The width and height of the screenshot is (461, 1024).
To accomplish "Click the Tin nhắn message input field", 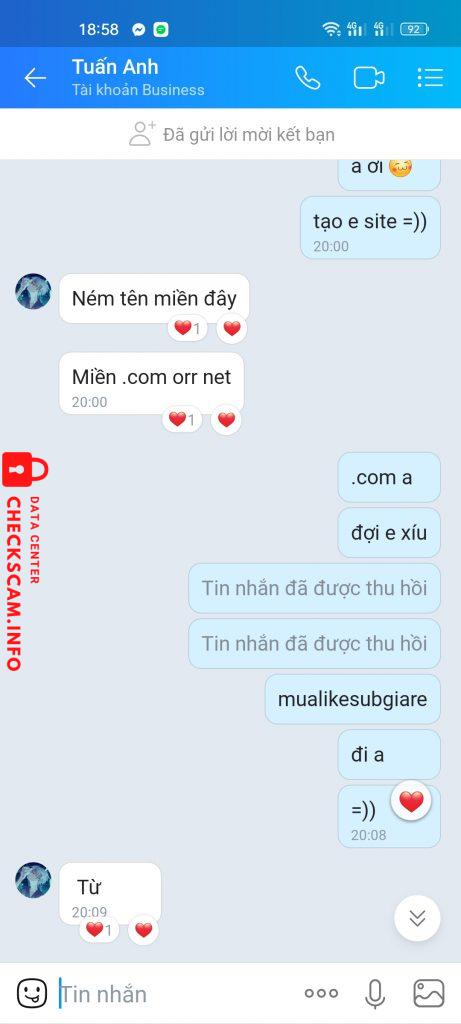I will [x=176, y=994].
